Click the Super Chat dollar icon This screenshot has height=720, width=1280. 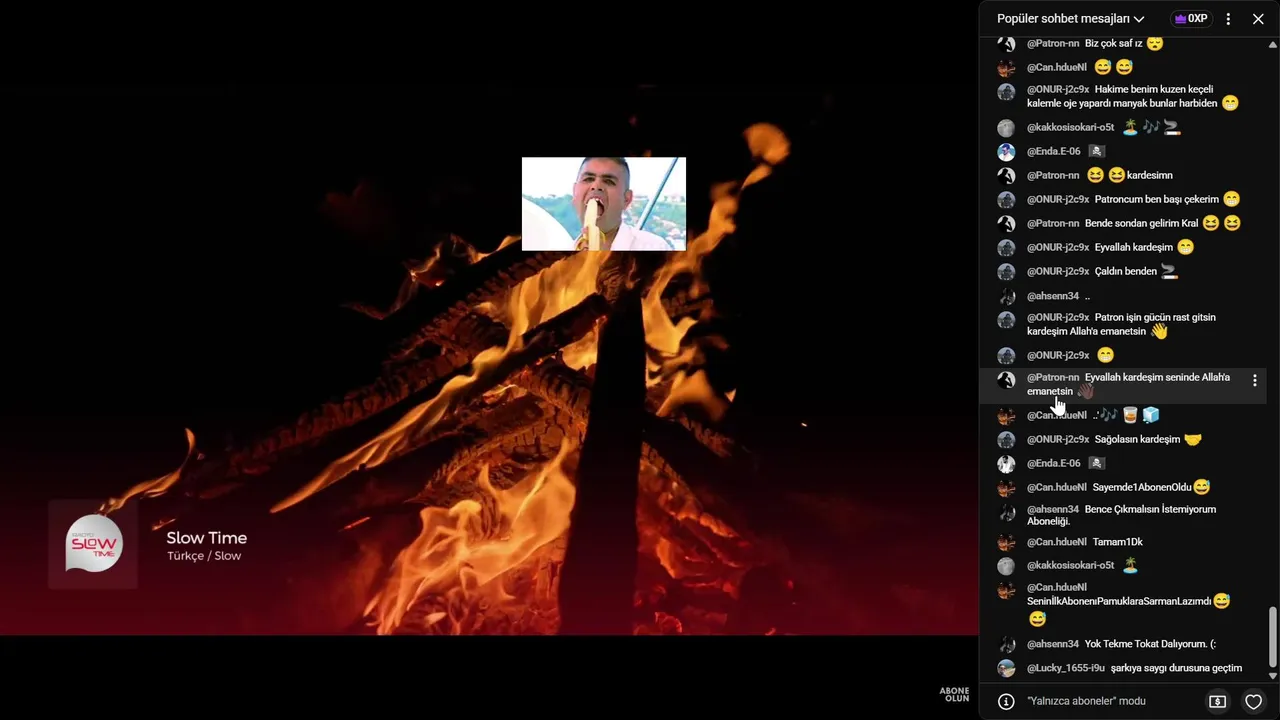1217,701
